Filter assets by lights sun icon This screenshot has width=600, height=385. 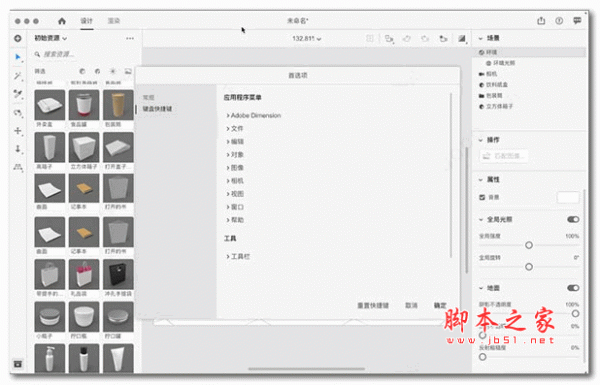(113, 71)
